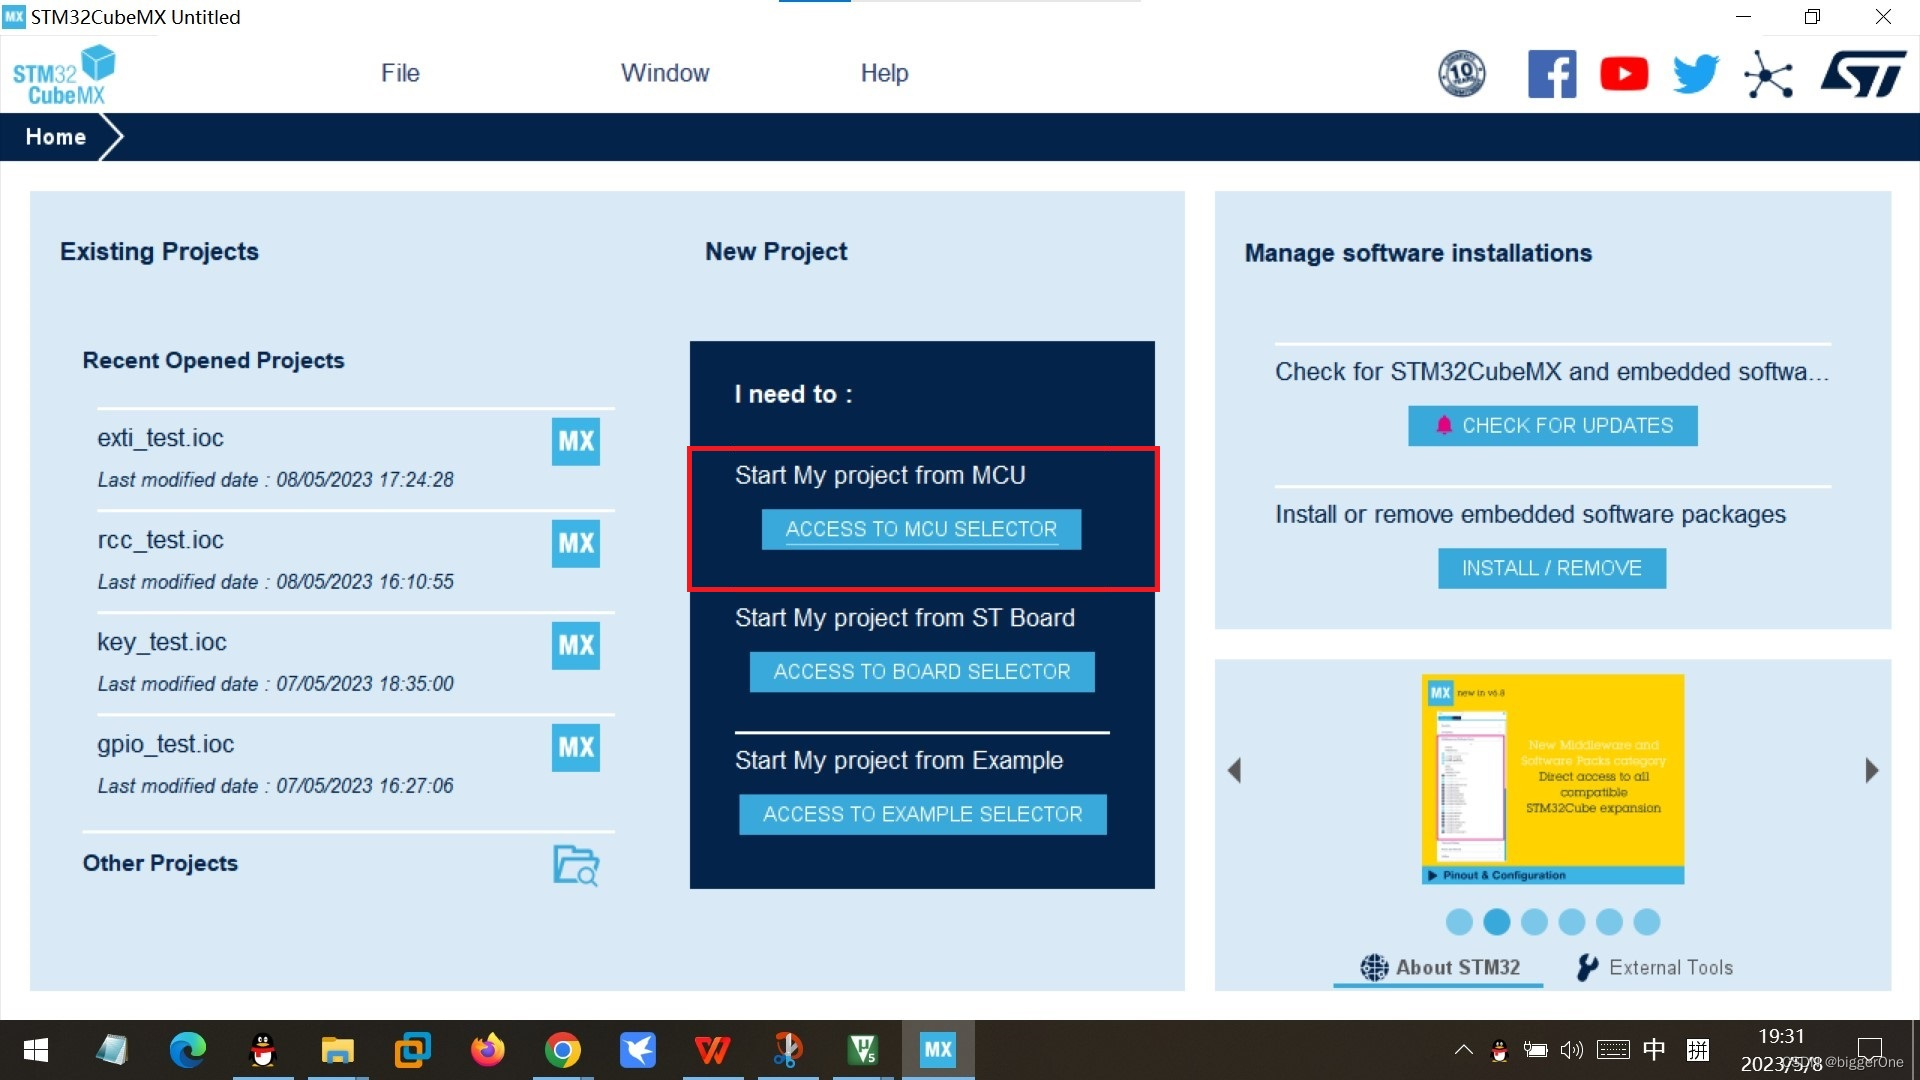
Task: Select the first carousel dot
Action: click(x=1459, y=922)
